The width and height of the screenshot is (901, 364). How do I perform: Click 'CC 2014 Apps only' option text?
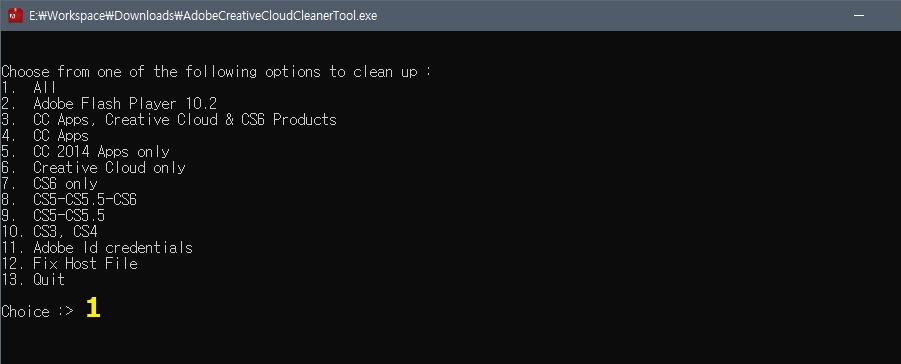tap(101, 152)
